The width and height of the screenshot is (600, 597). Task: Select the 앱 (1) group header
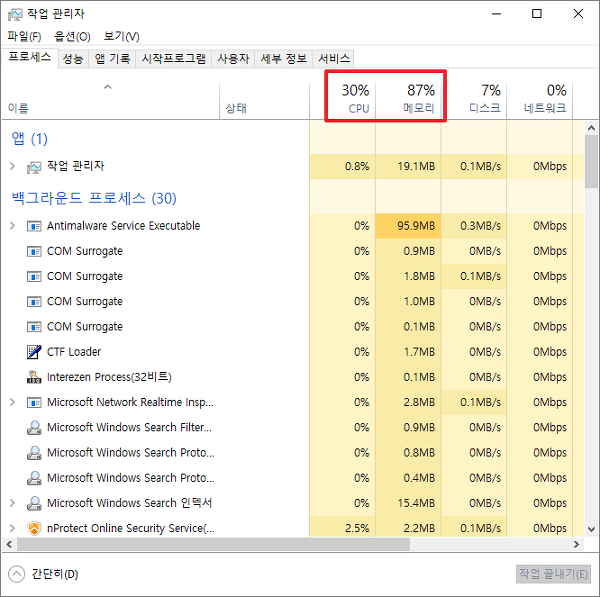pos(29,139)
